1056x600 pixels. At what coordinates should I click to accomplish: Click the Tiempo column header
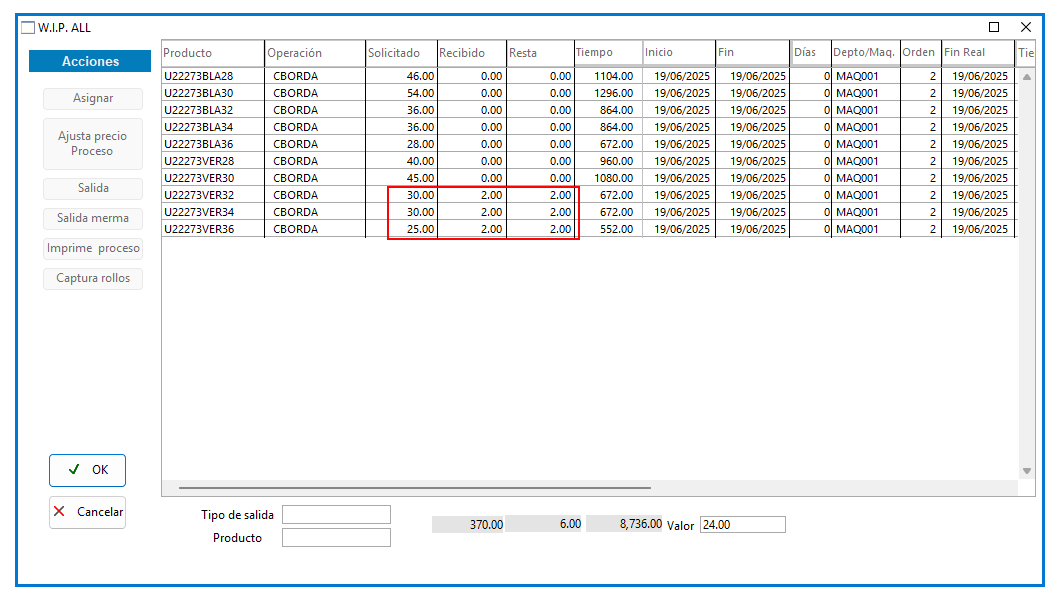click(609, 53)
